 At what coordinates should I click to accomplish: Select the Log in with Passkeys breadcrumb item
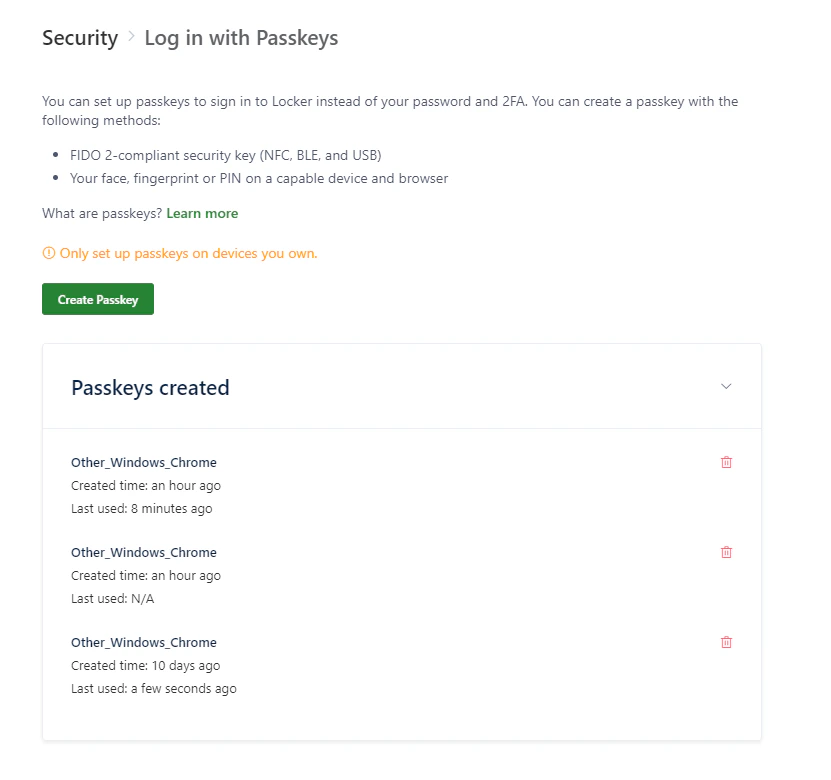tap(241, 38)
